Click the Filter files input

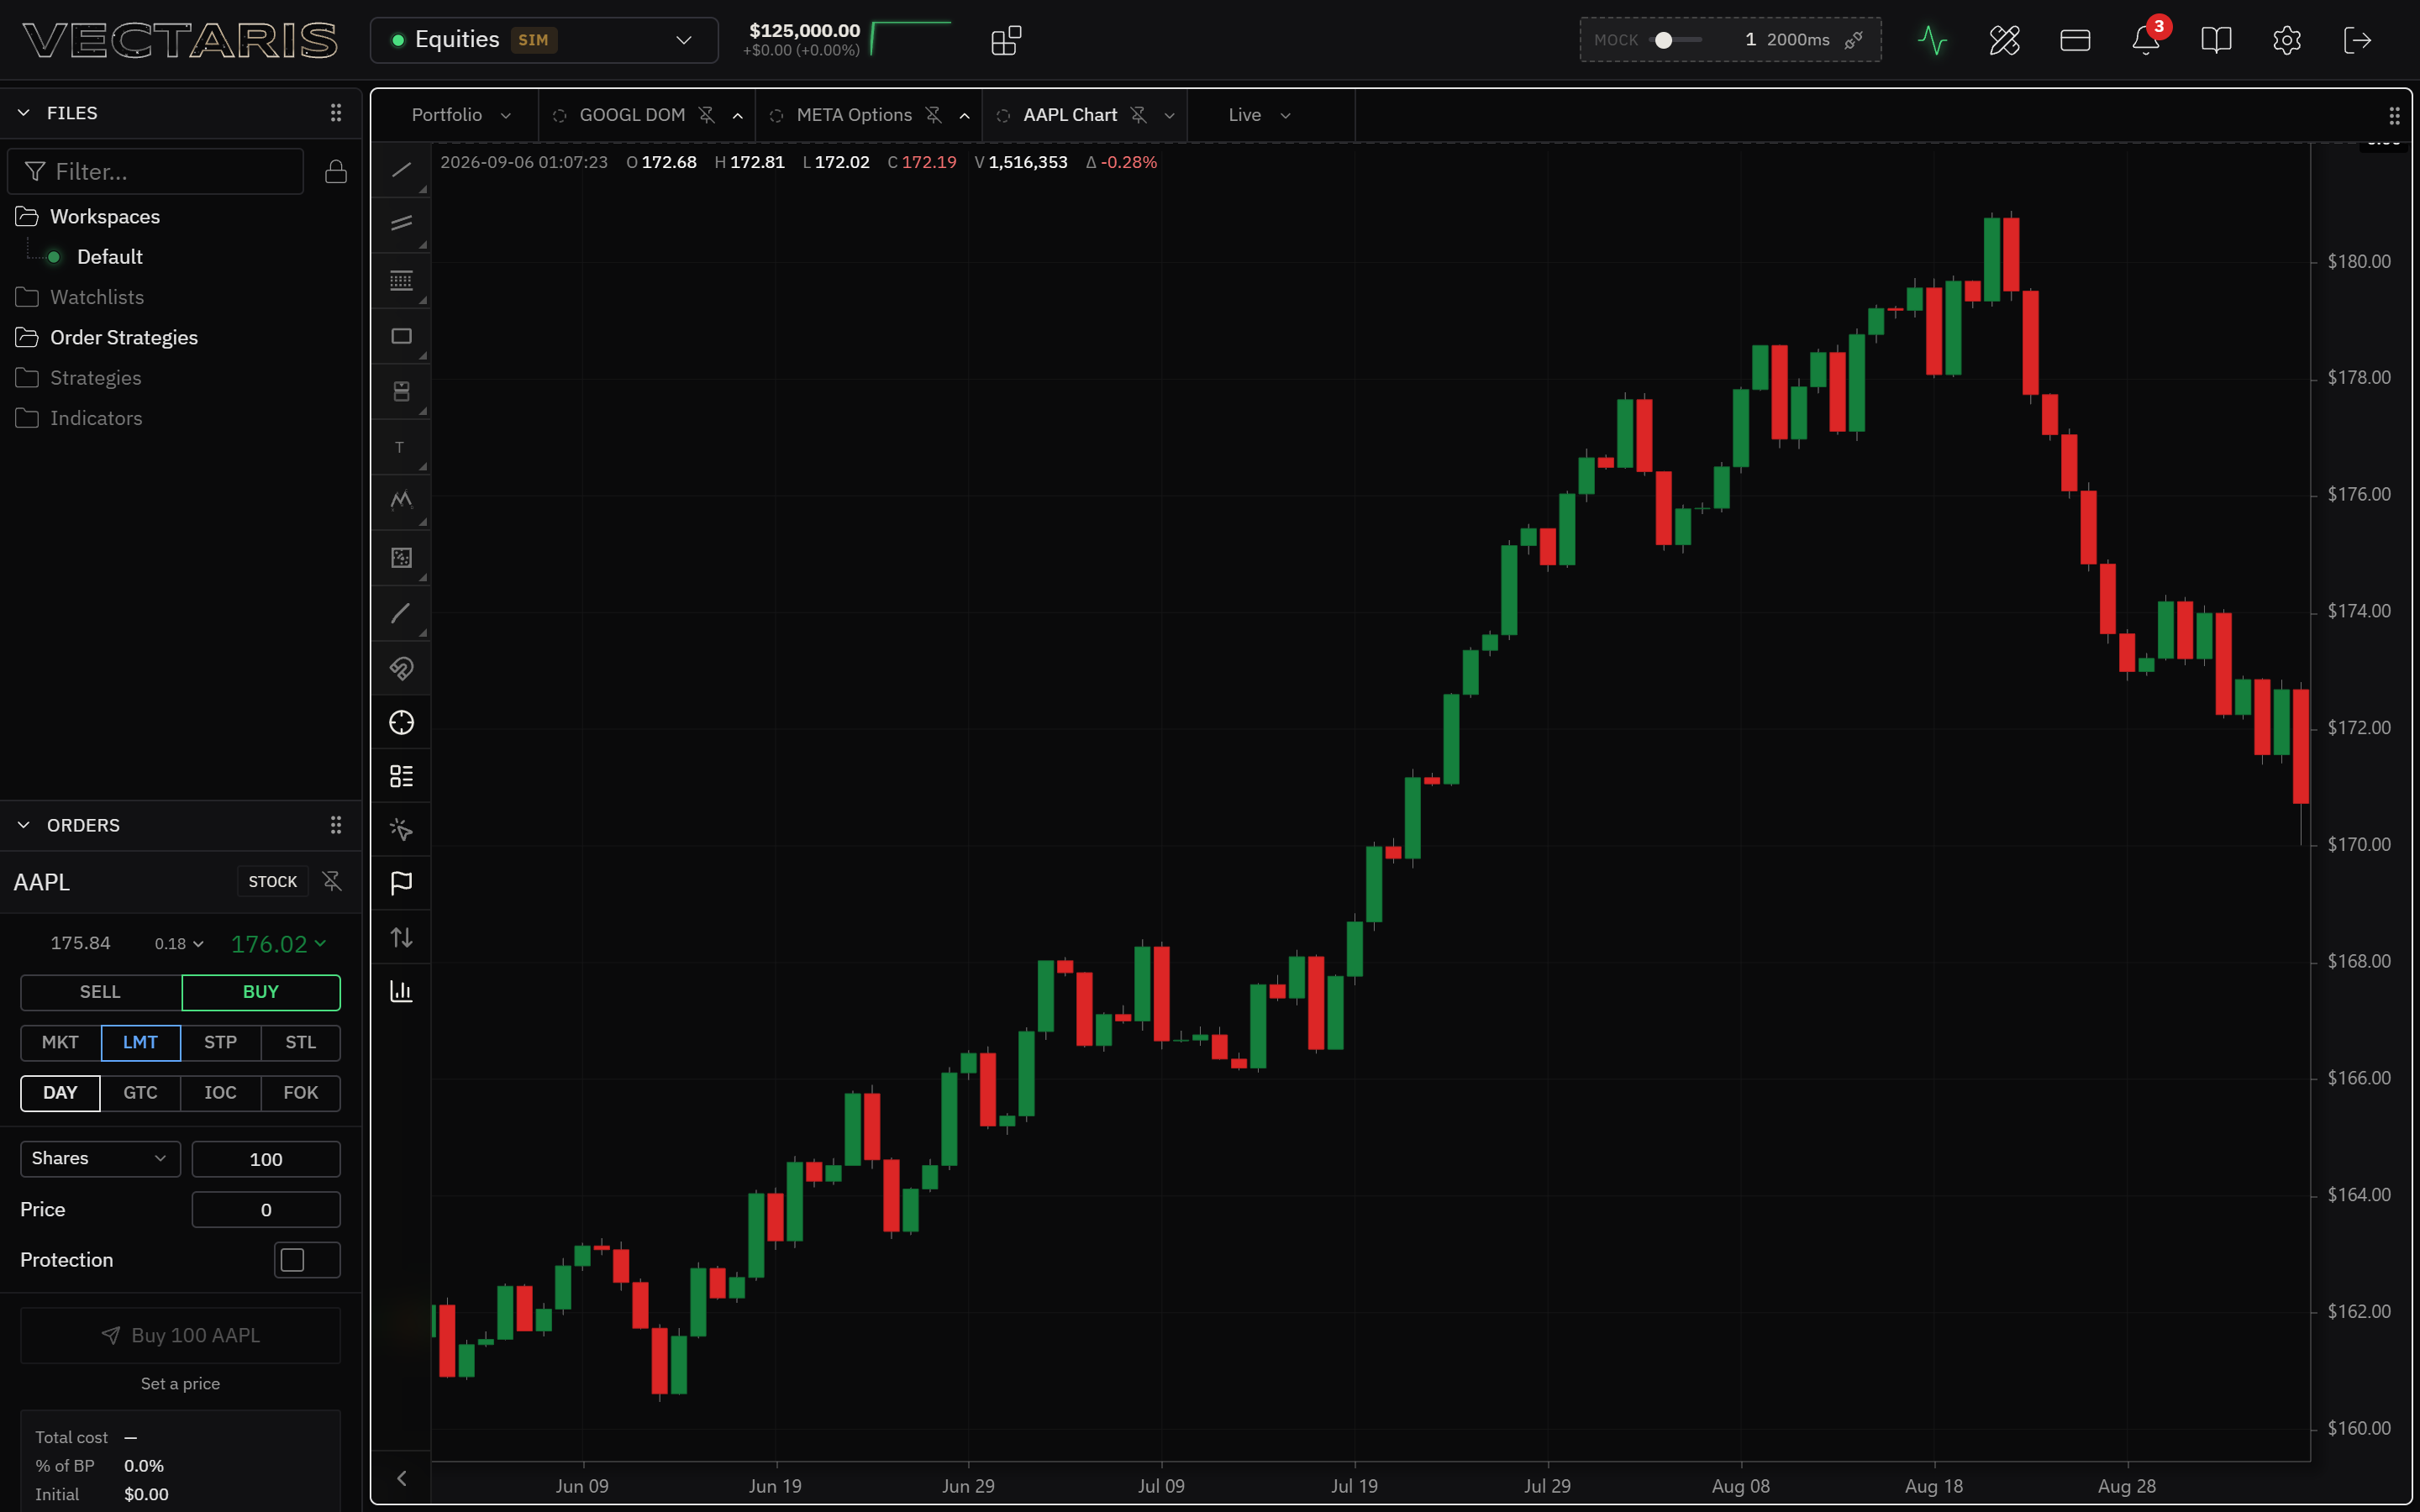tap(156, 172)
